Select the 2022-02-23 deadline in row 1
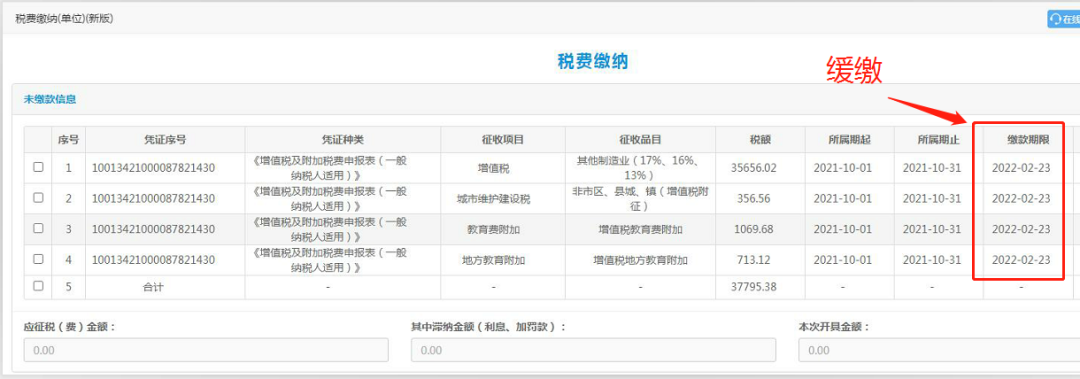Screen dimensions: 1080x379 pos(1021,167)
